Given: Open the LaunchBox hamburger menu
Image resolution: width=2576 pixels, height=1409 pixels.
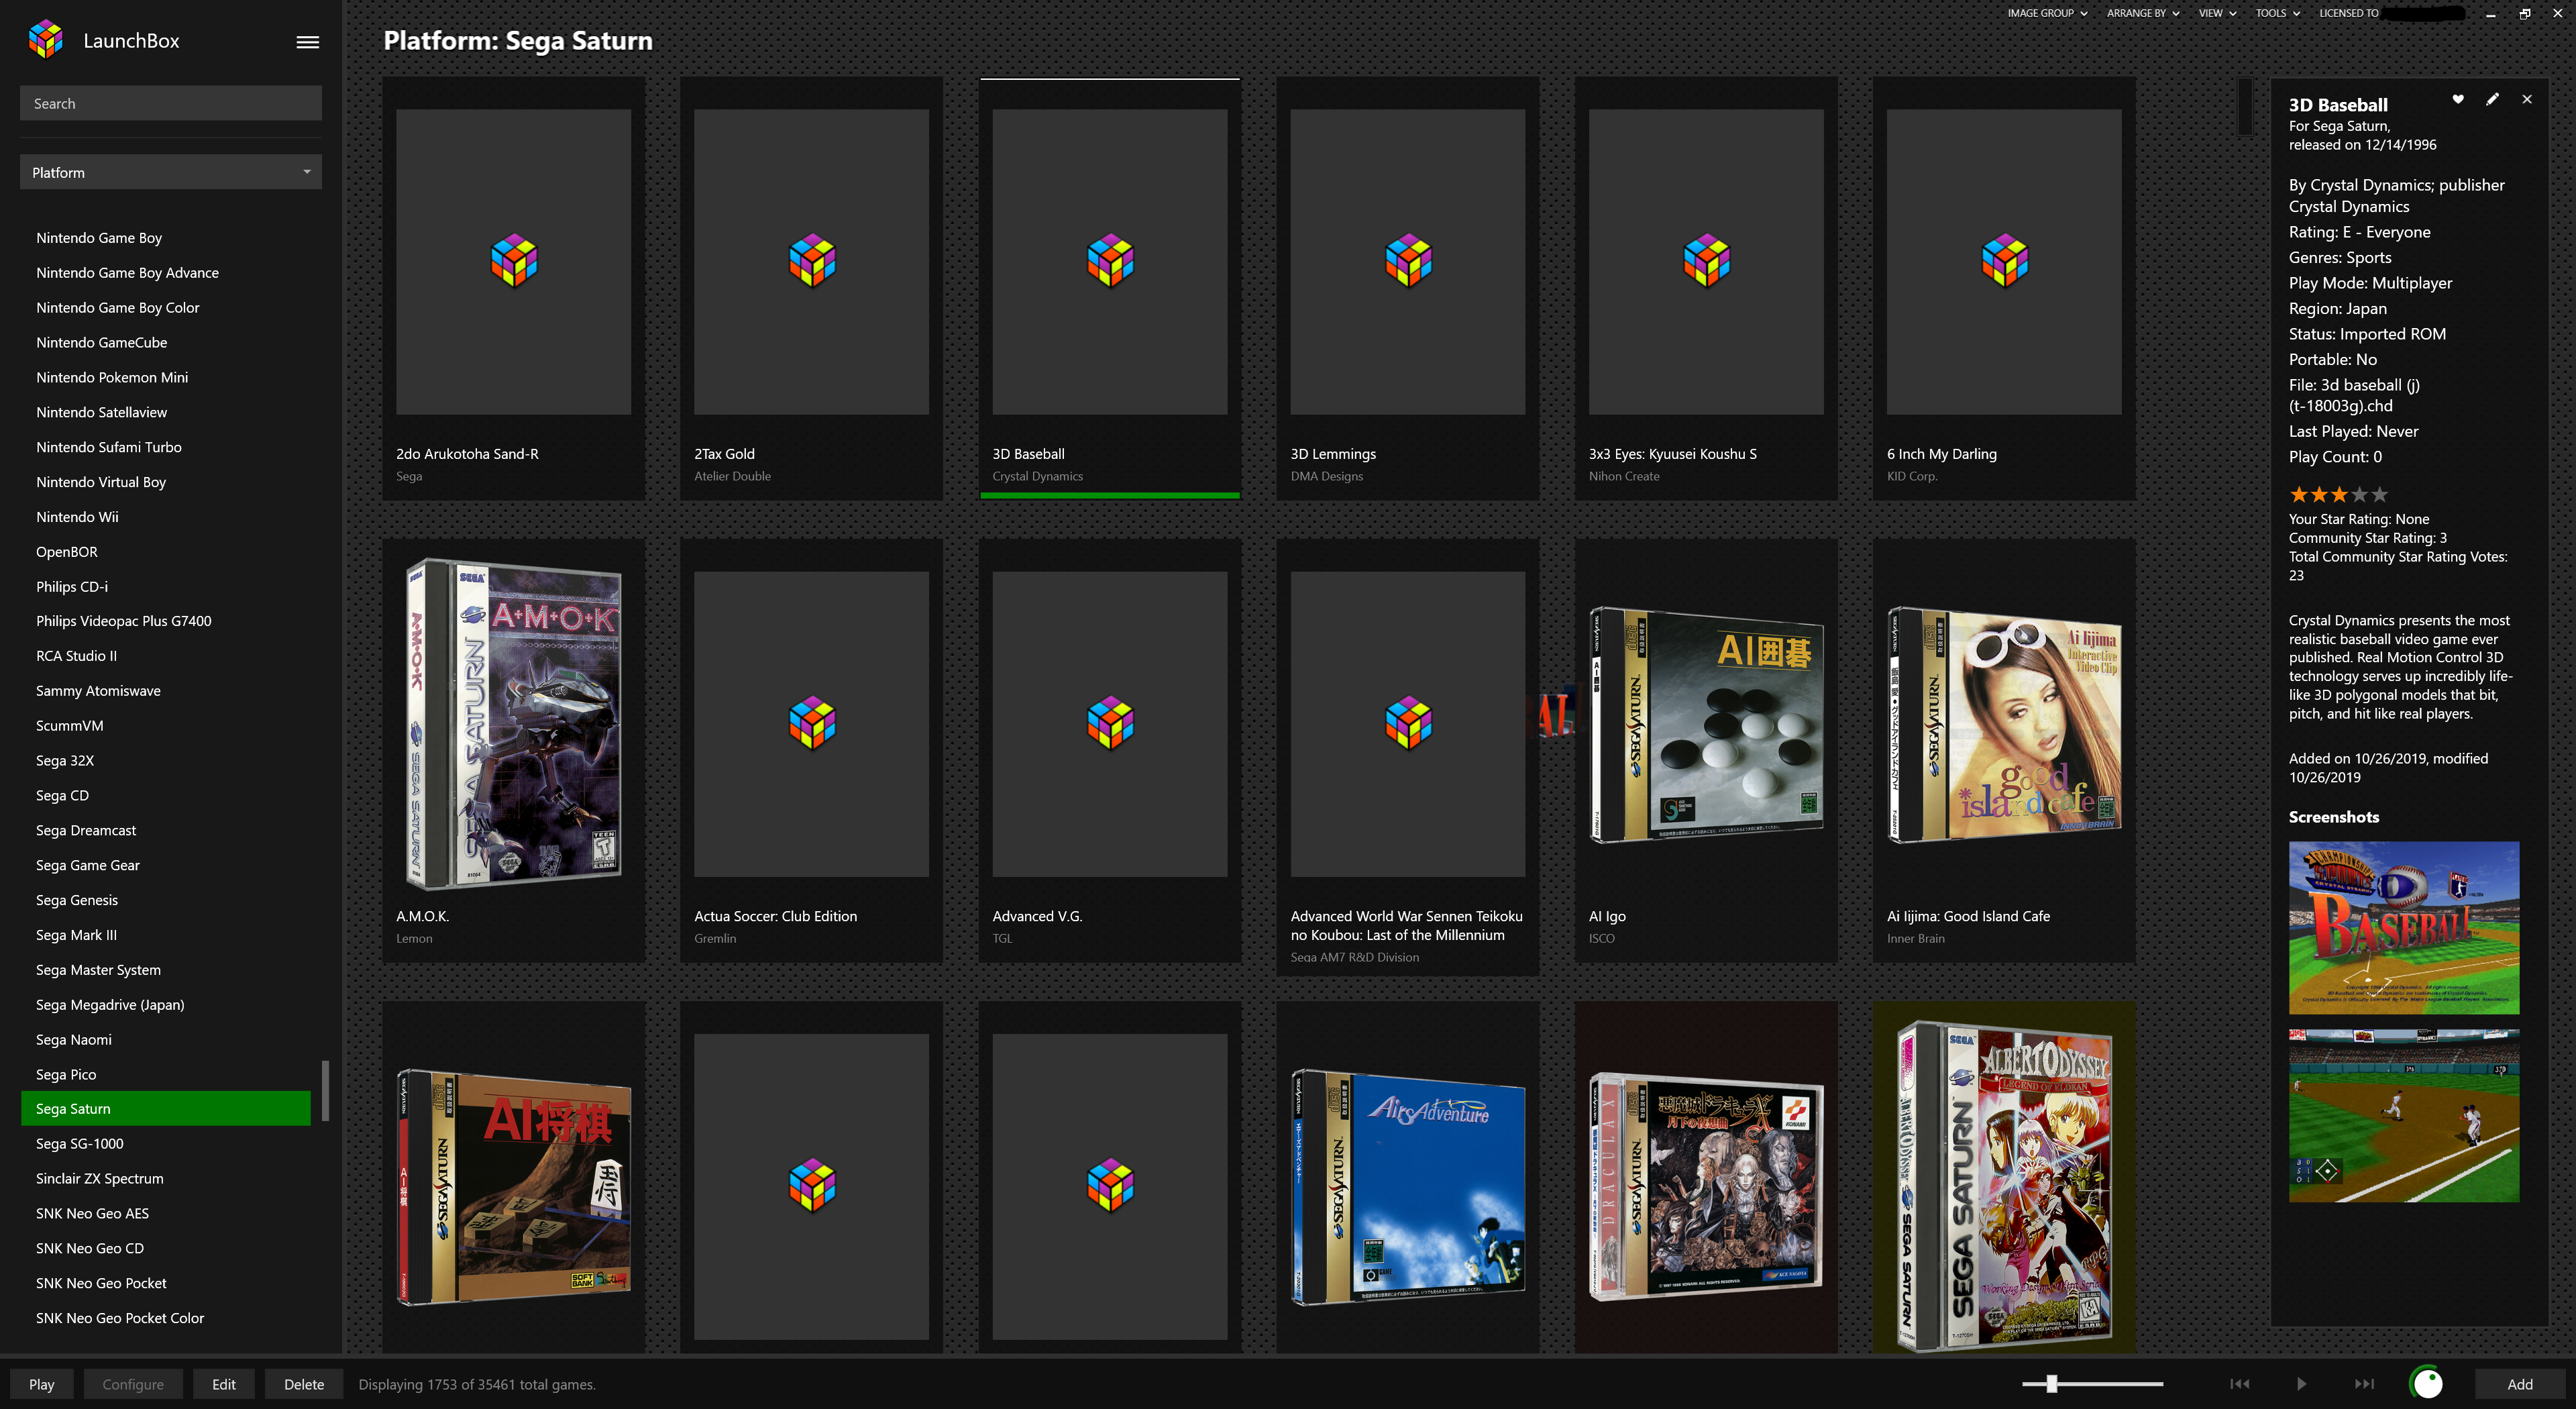Looking at the screenshot, I should pos(307,42).
